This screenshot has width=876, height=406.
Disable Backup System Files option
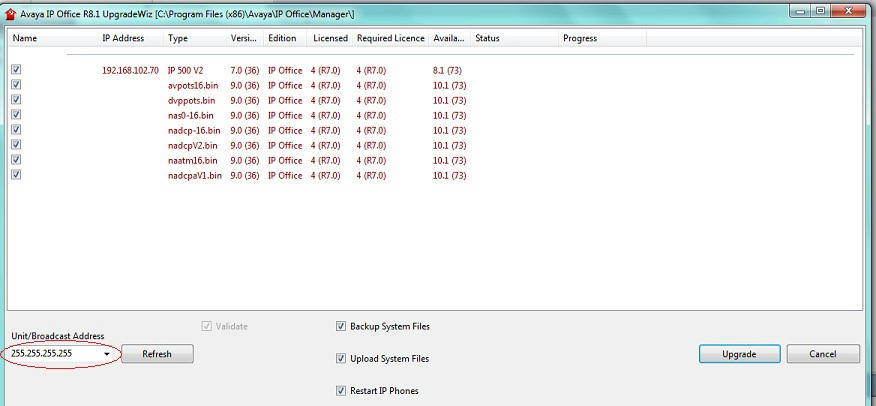[x=341, y=326]
